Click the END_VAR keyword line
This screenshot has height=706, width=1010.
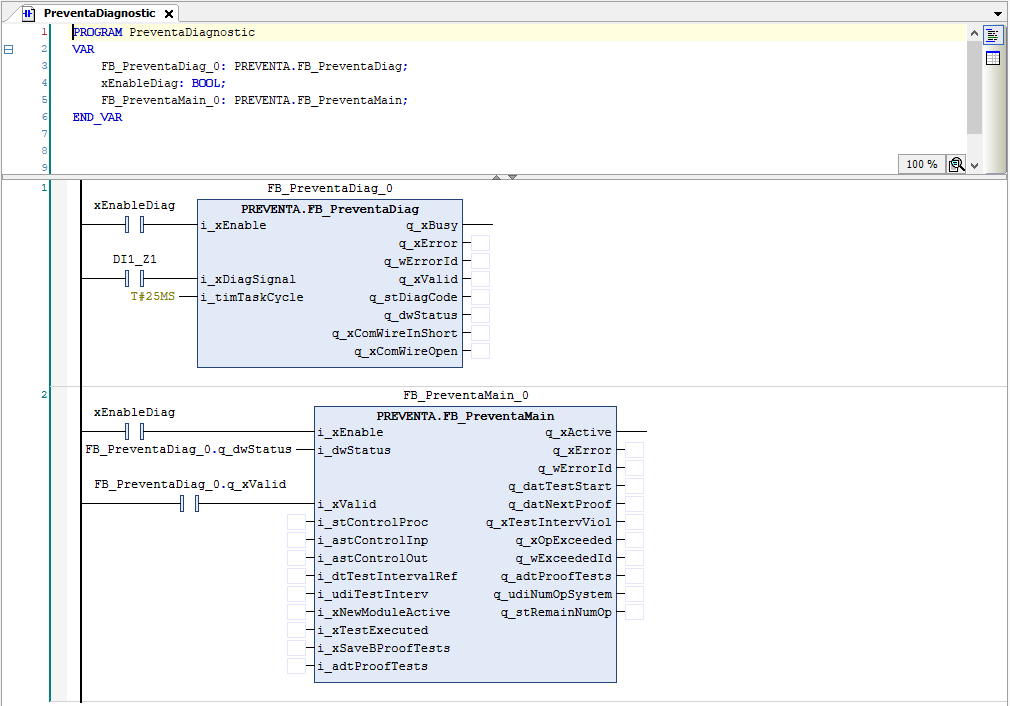tap(97, 117)
